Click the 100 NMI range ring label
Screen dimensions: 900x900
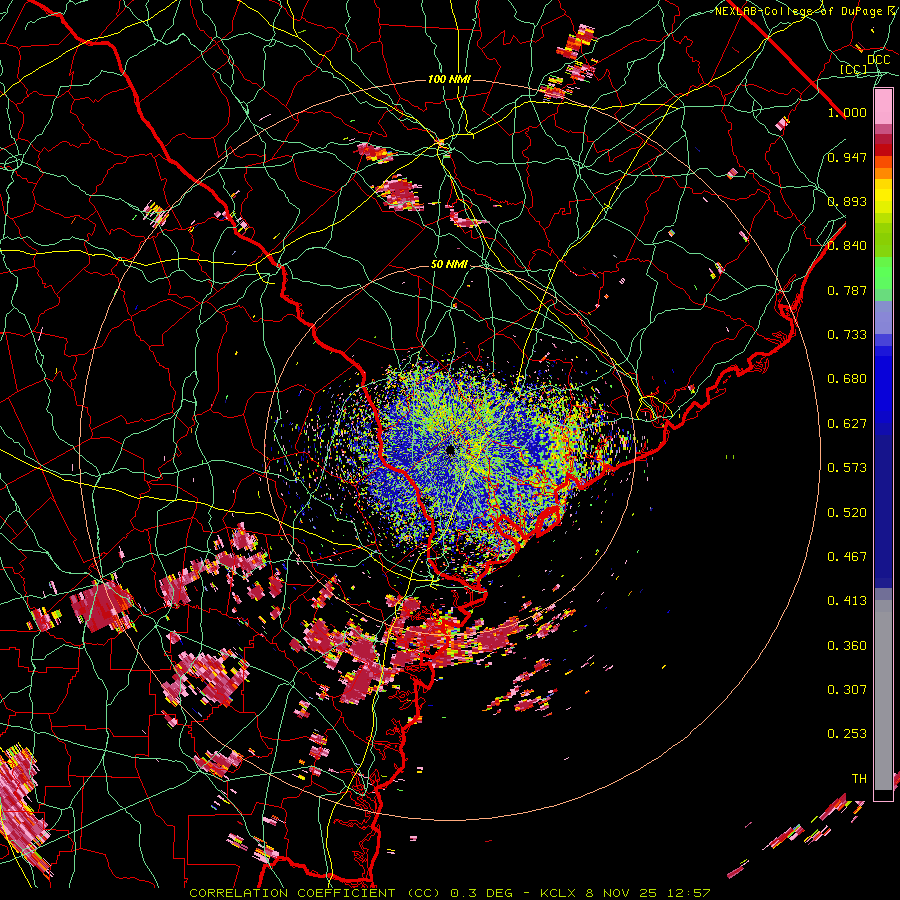[x=449, y=79]
